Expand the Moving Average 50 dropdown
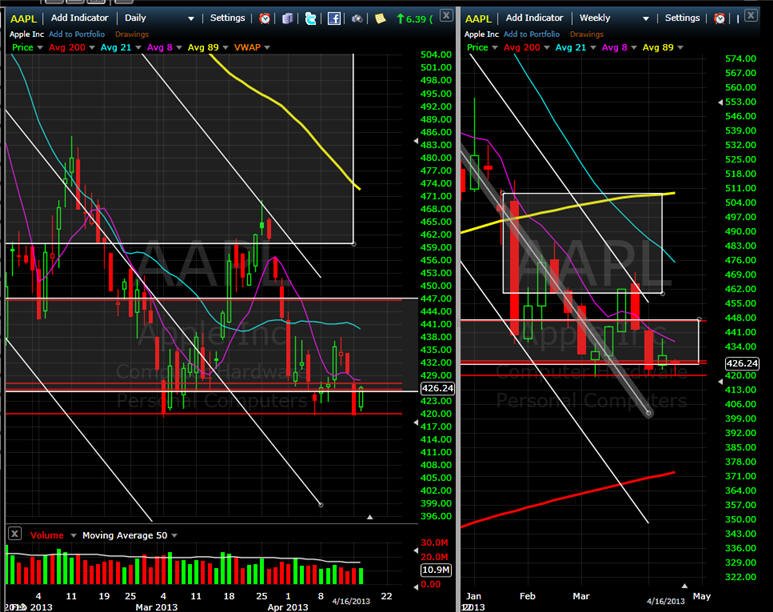The height and width of the screenshot is (612, 773). (174, 536)
